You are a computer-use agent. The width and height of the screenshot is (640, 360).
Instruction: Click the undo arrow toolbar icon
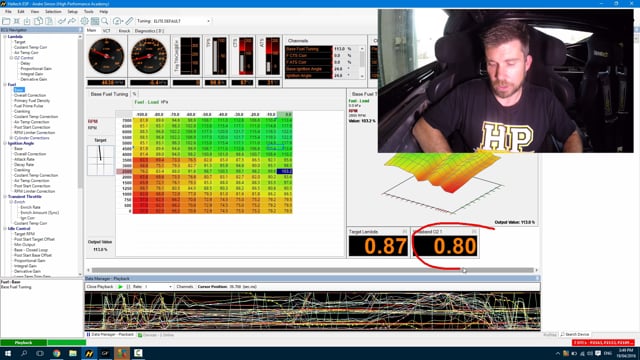pos(62,21)
